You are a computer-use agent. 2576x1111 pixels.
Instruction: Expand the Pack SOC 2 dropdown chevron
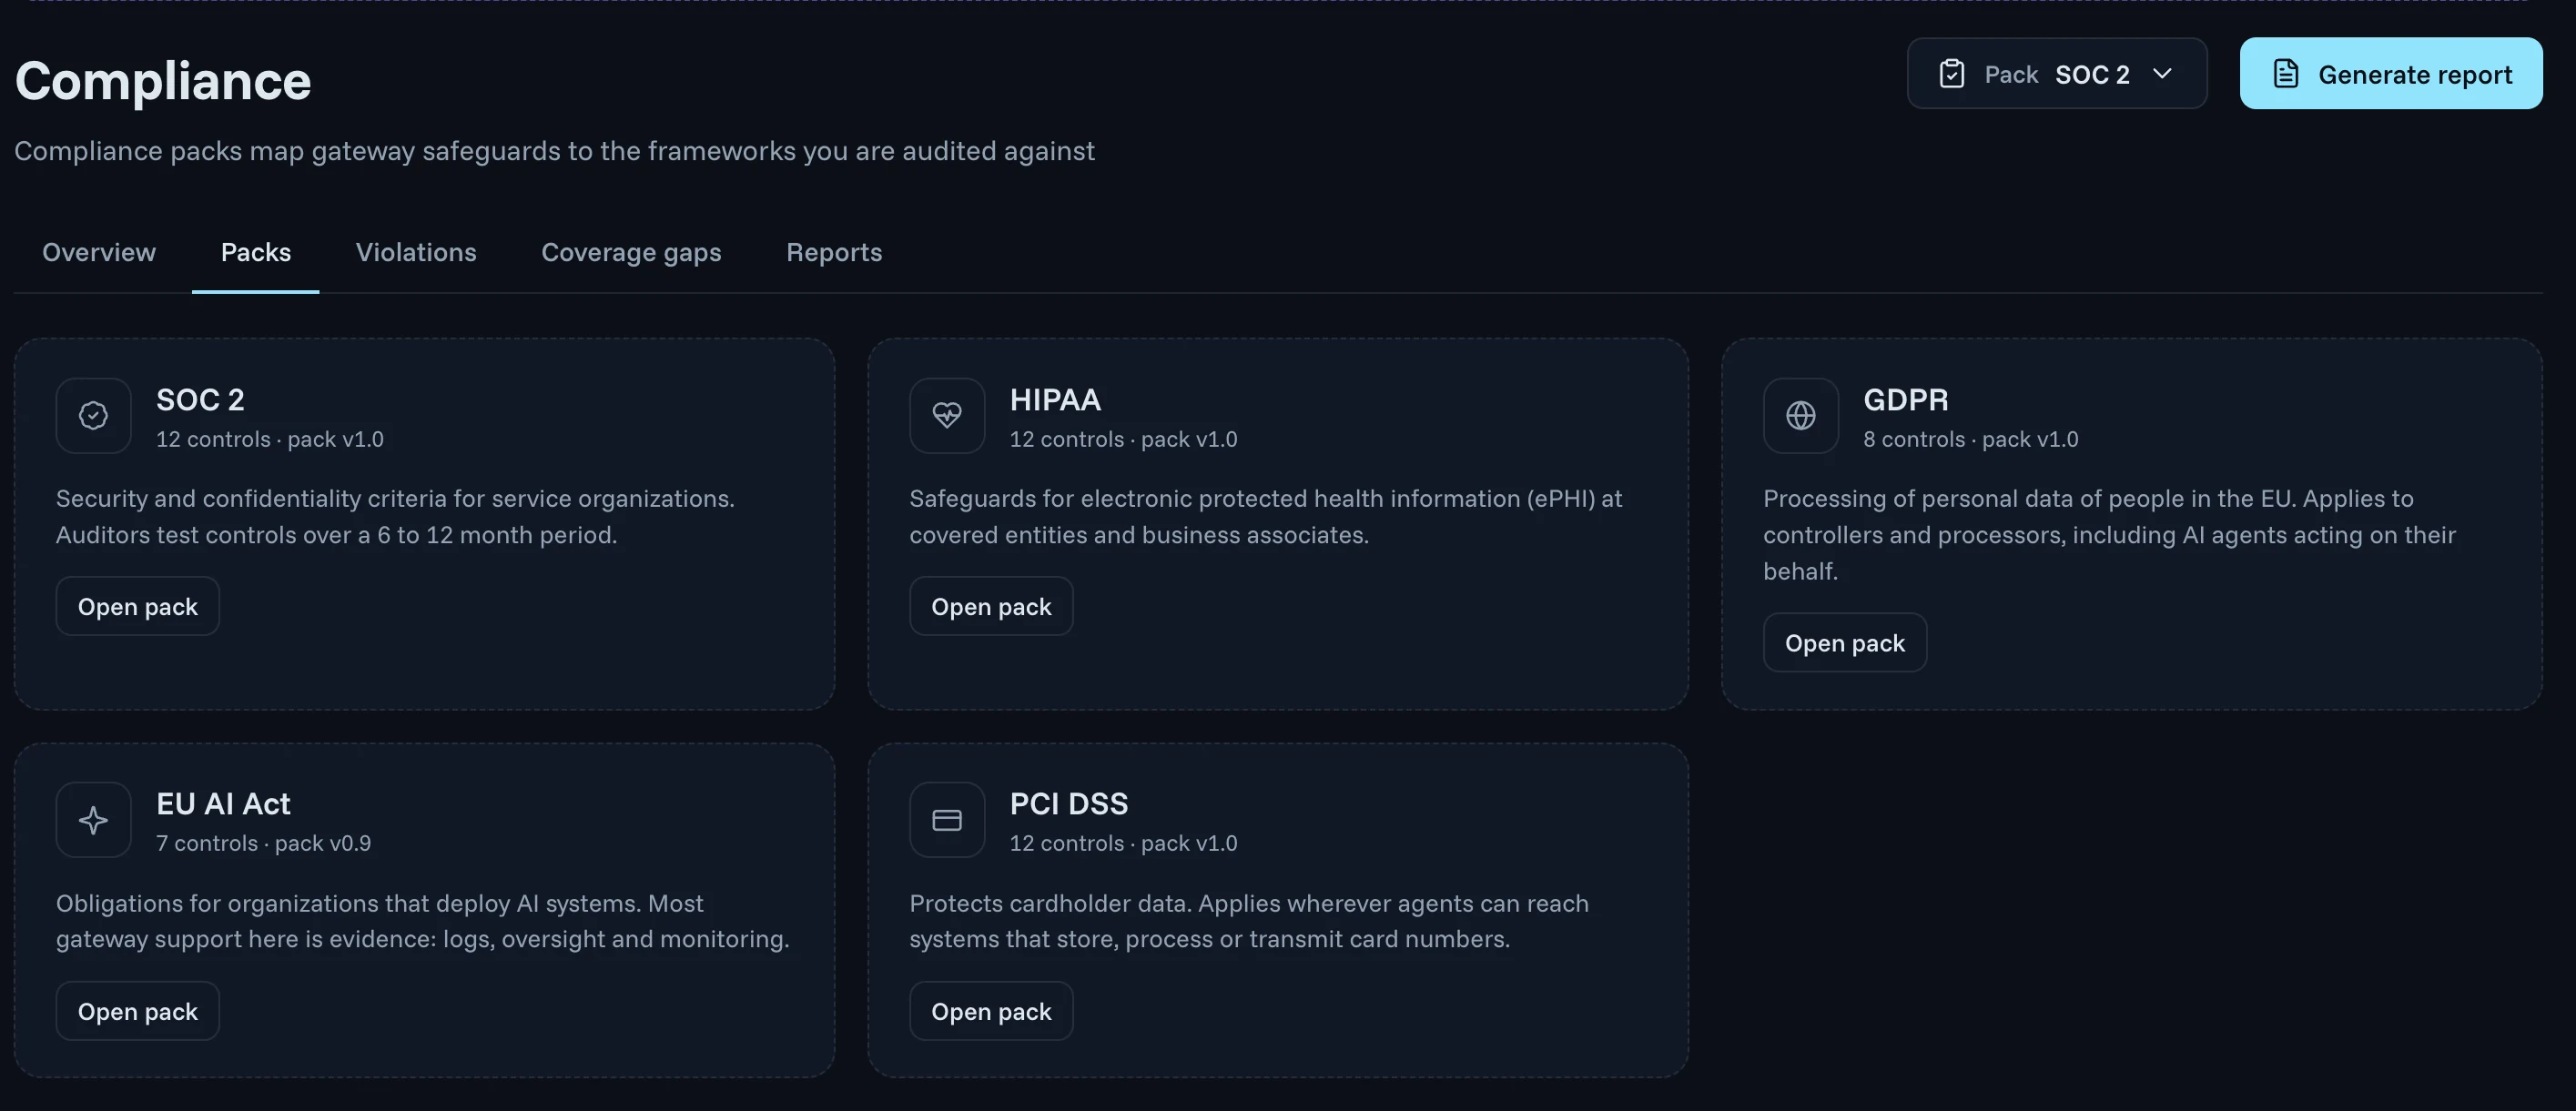pyautogui.click(x=2162, y=74)
